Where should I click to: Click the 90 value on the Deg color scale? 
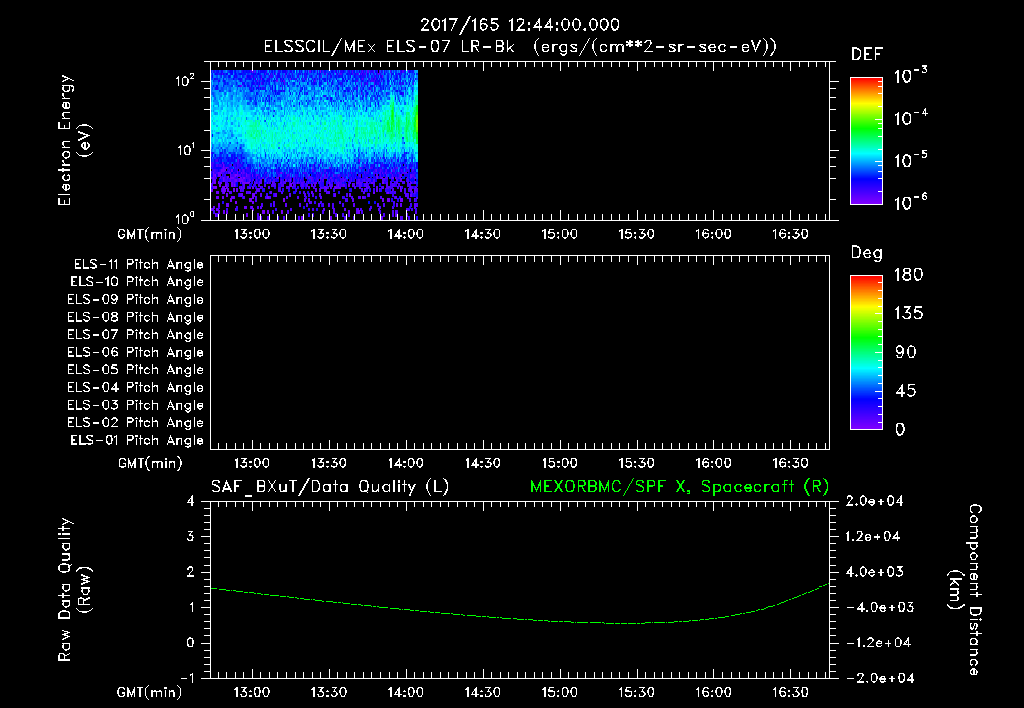pos(906,353)
